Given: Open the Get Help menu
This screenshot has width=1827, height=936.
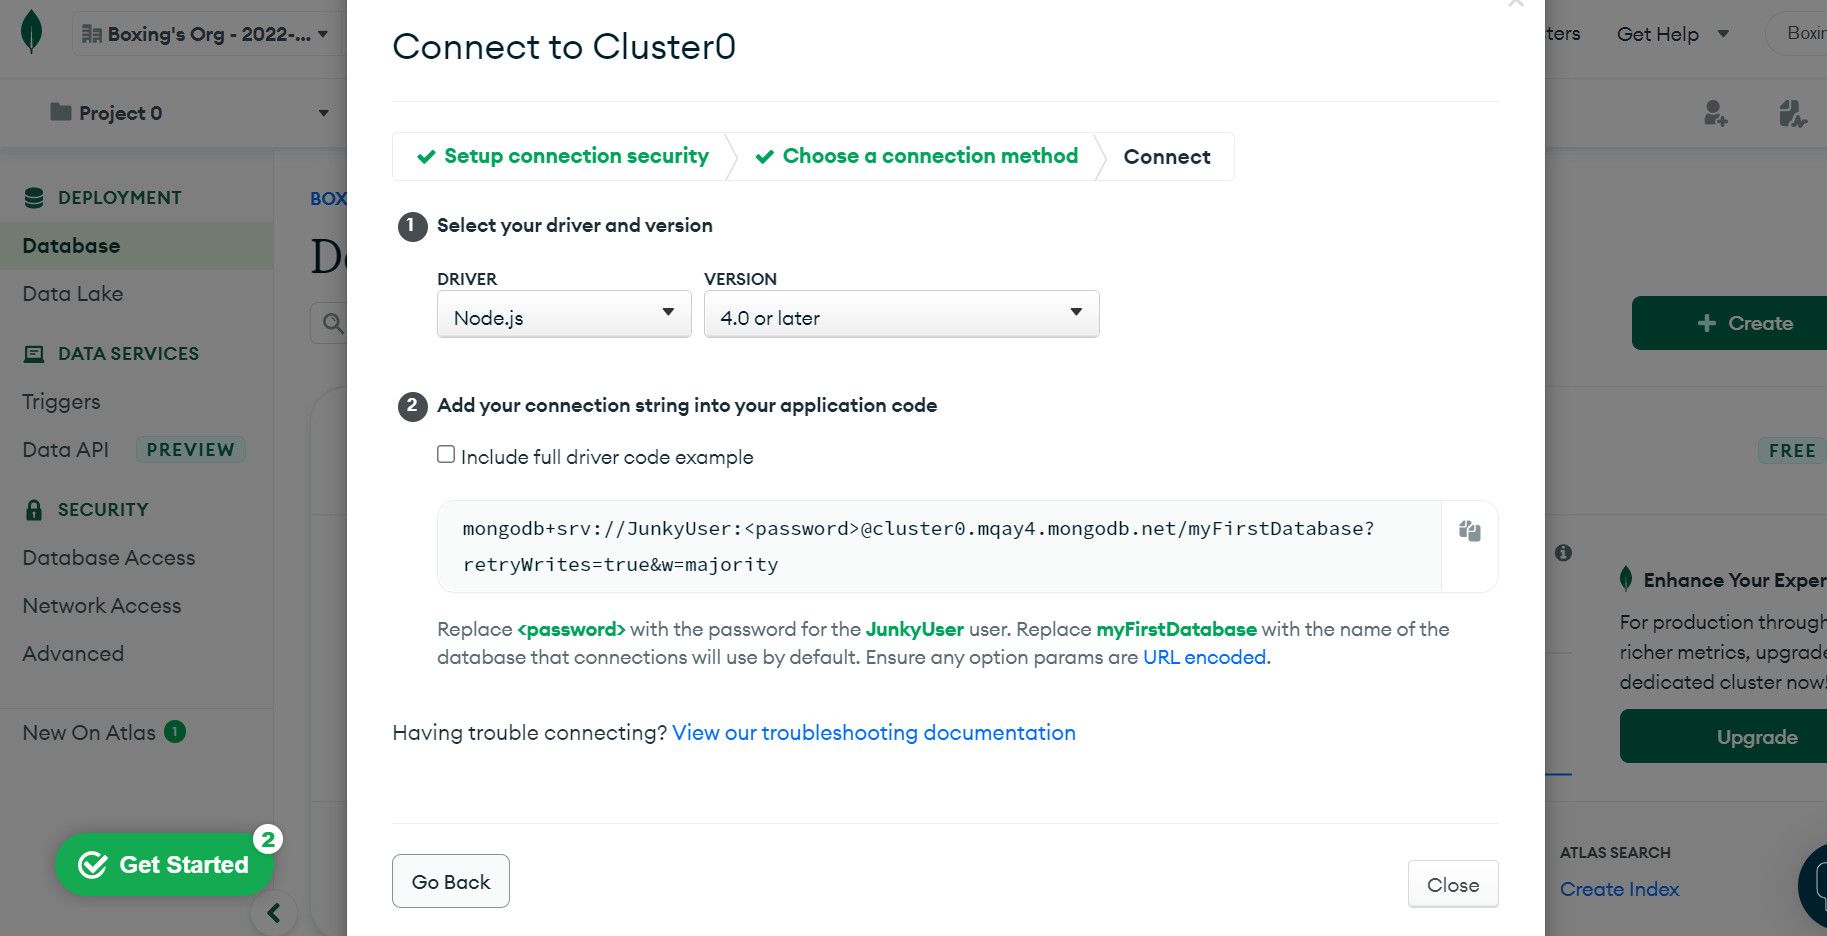Looking at the screenshot, I should coord(1672,34).
